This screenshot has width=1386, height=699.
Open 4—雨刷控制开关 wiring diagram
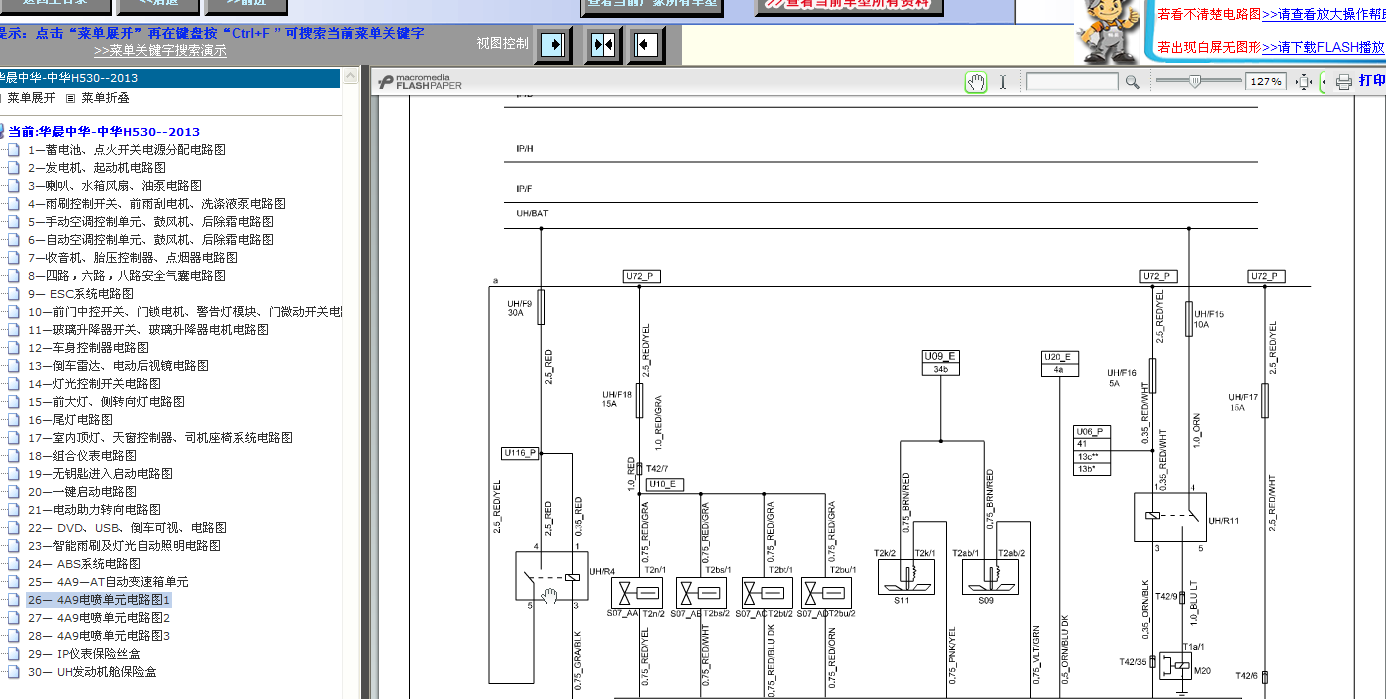click(157, 204)
